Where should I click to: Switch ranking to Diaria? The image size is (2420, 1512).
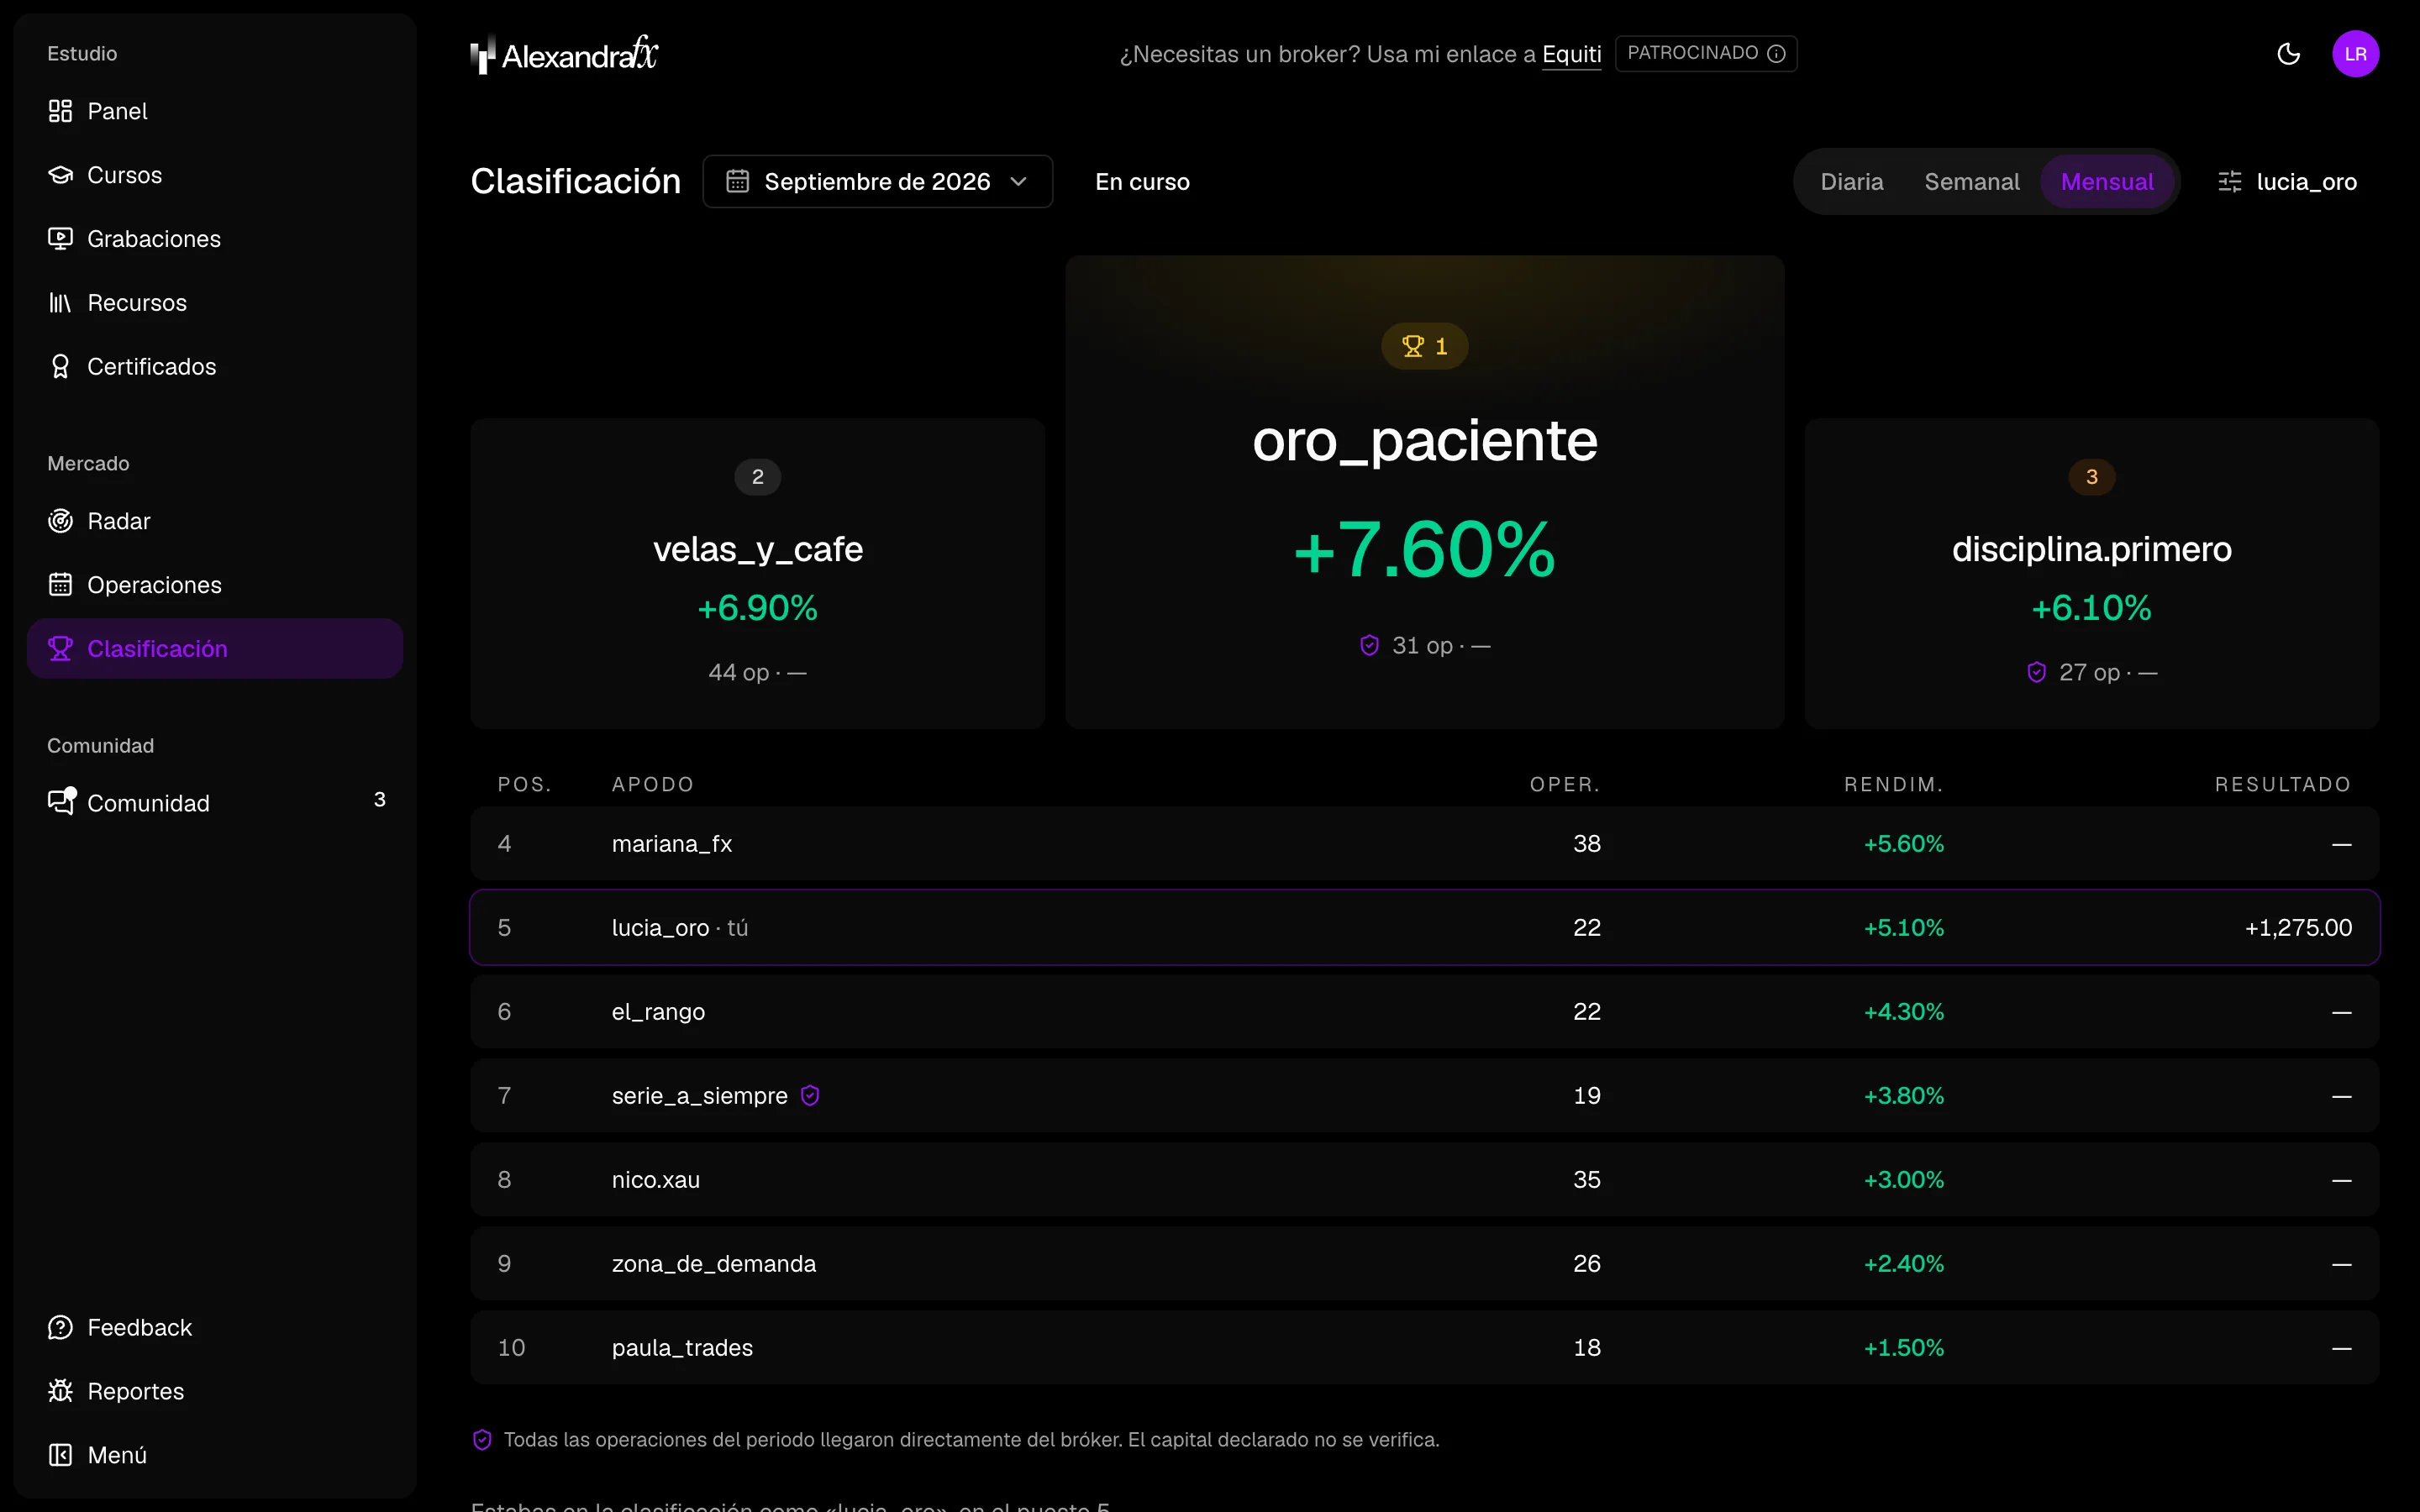pos(1851,182)
